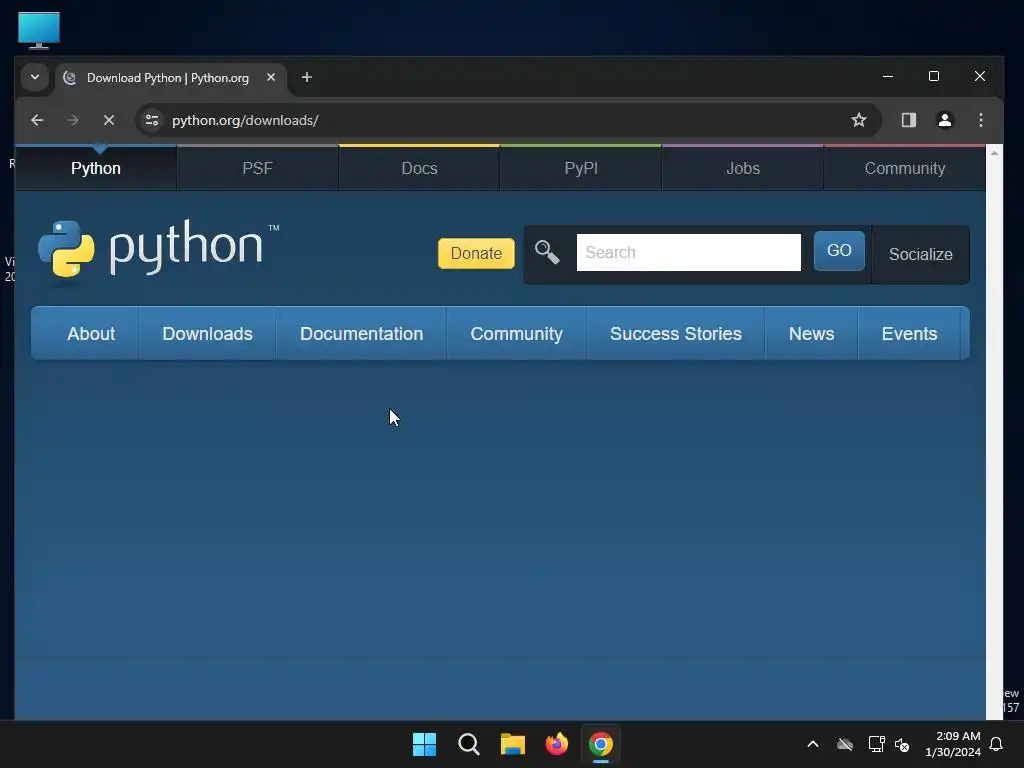The width and height of the screenshot is (1024, 768).
Task: Open the Events navigation menu
Action: (x=909, y=334)
